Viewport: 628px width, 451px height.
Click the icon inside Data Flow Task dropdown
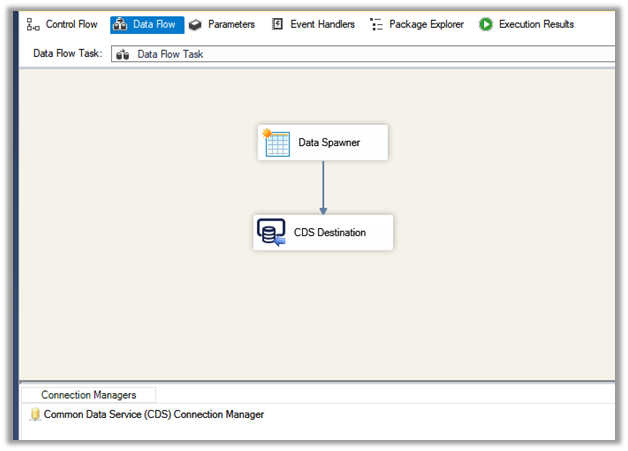coord(125,54)
